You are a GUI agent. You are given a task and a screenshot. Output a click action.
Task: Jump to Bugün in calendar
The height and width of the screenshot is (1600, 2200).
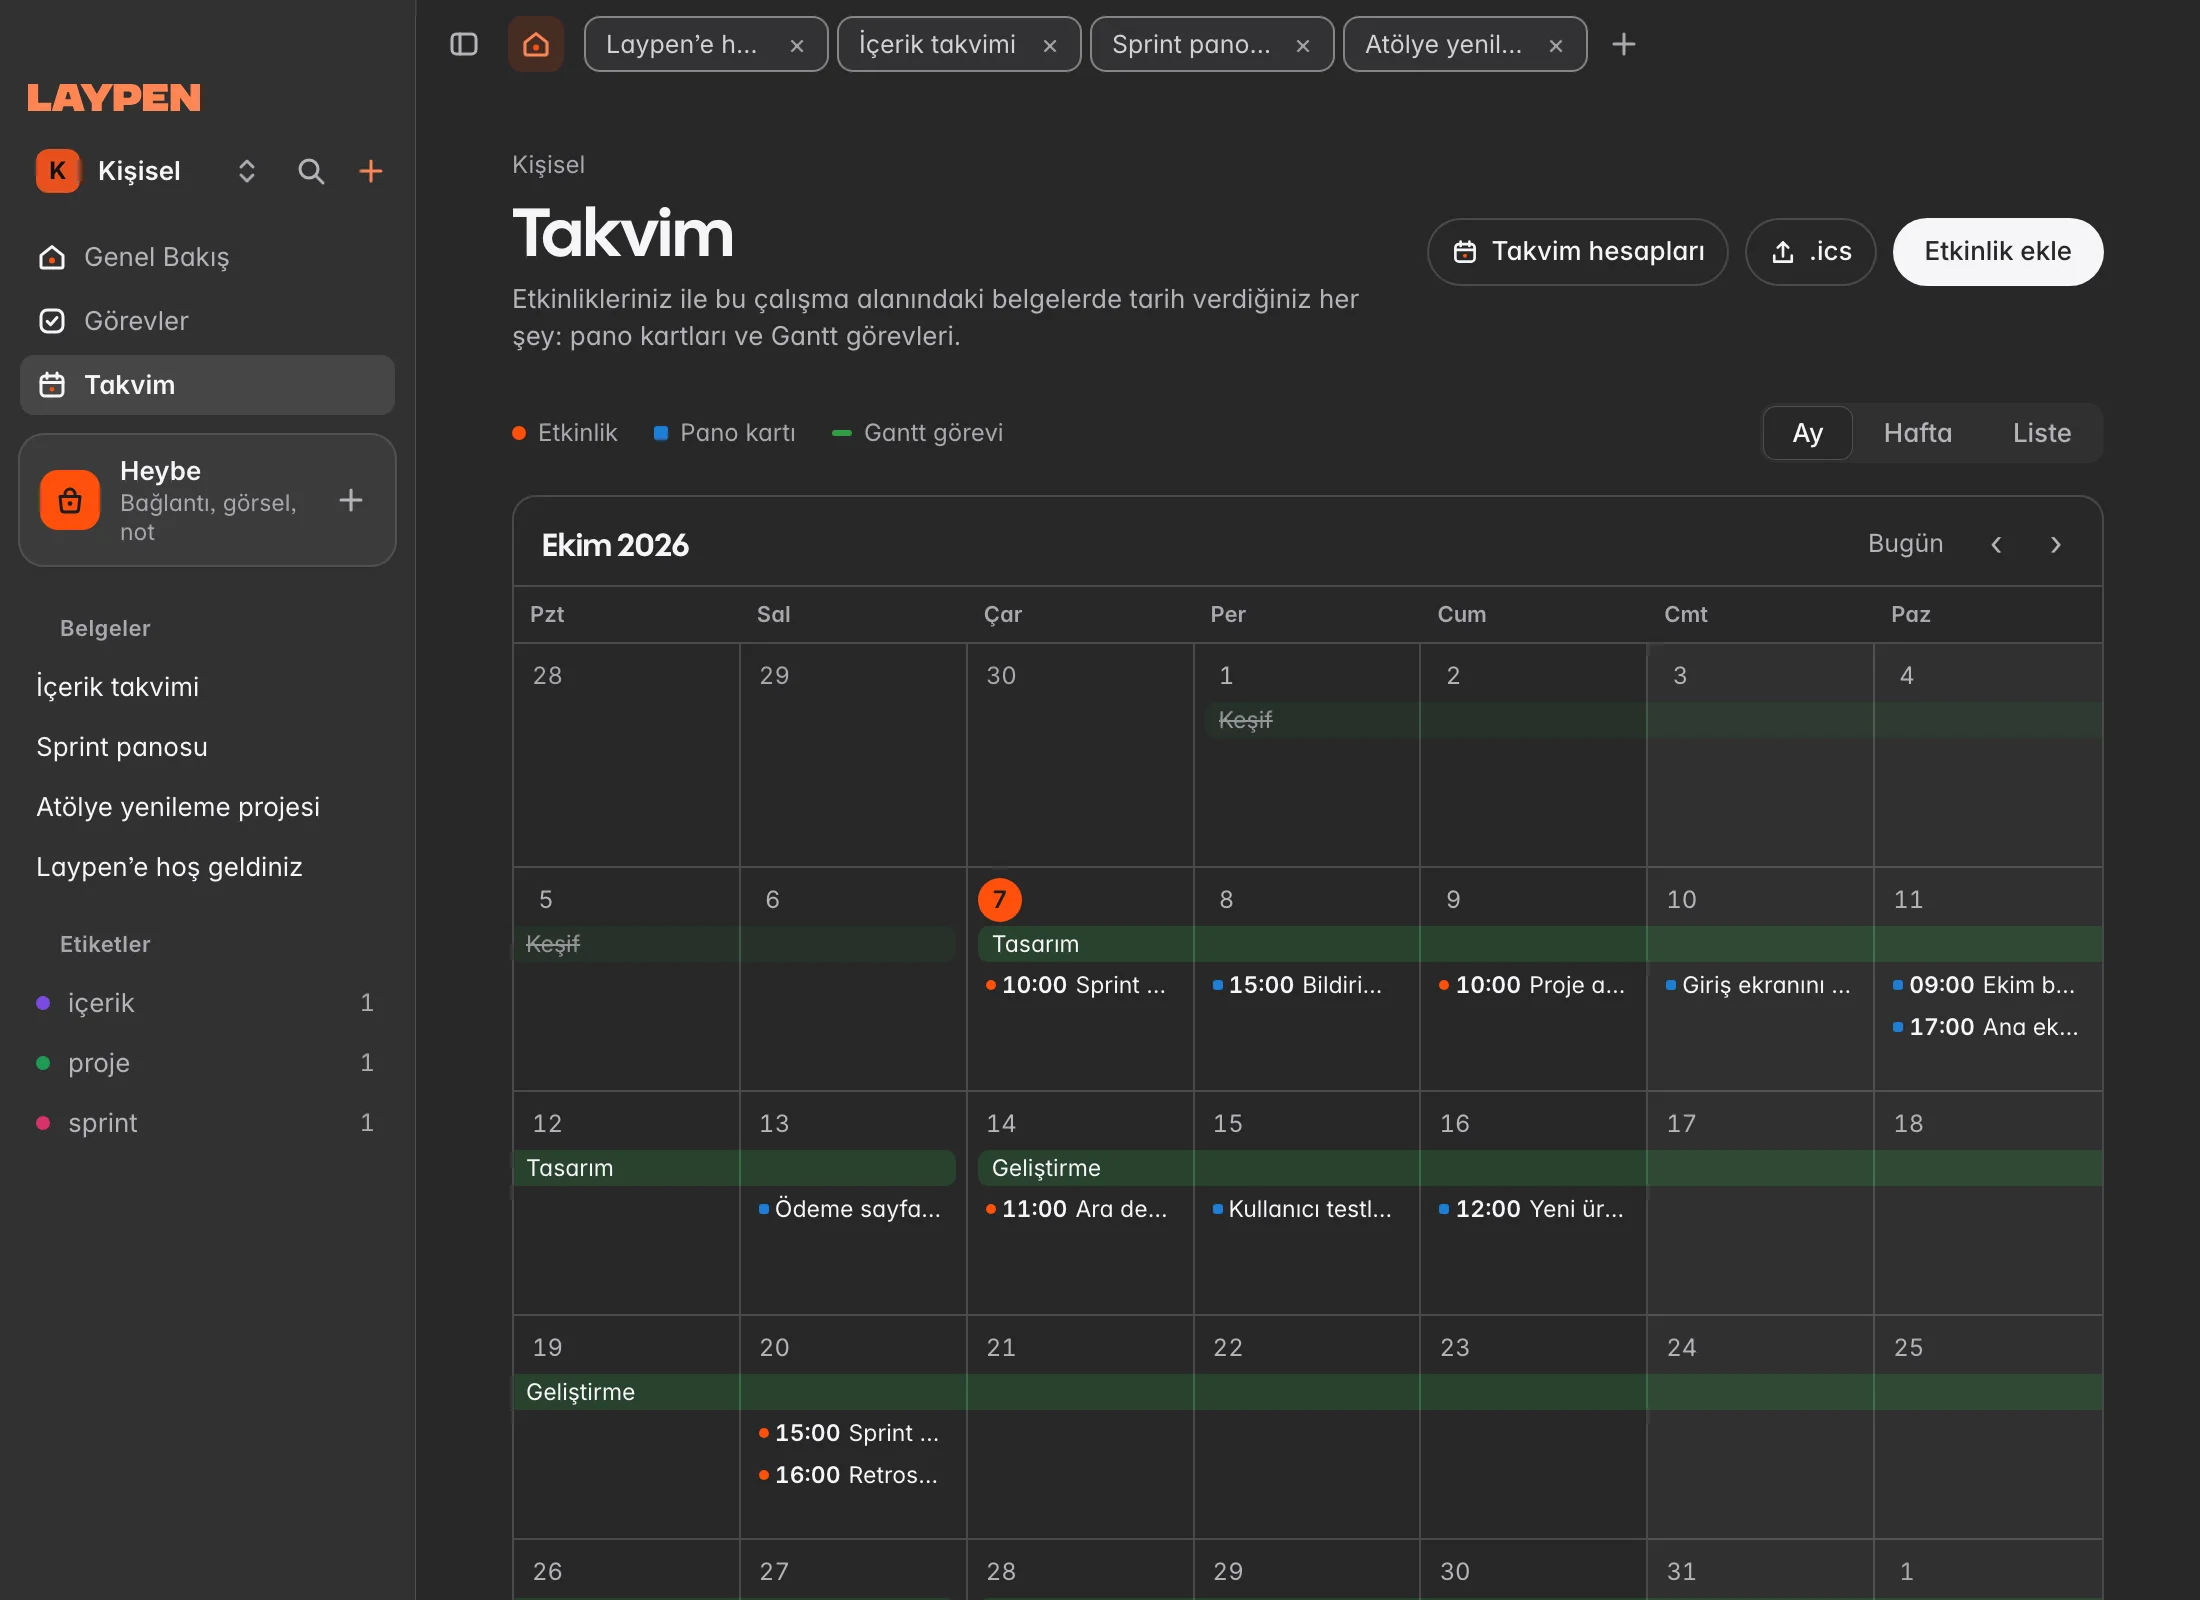tap(1906, 544)
